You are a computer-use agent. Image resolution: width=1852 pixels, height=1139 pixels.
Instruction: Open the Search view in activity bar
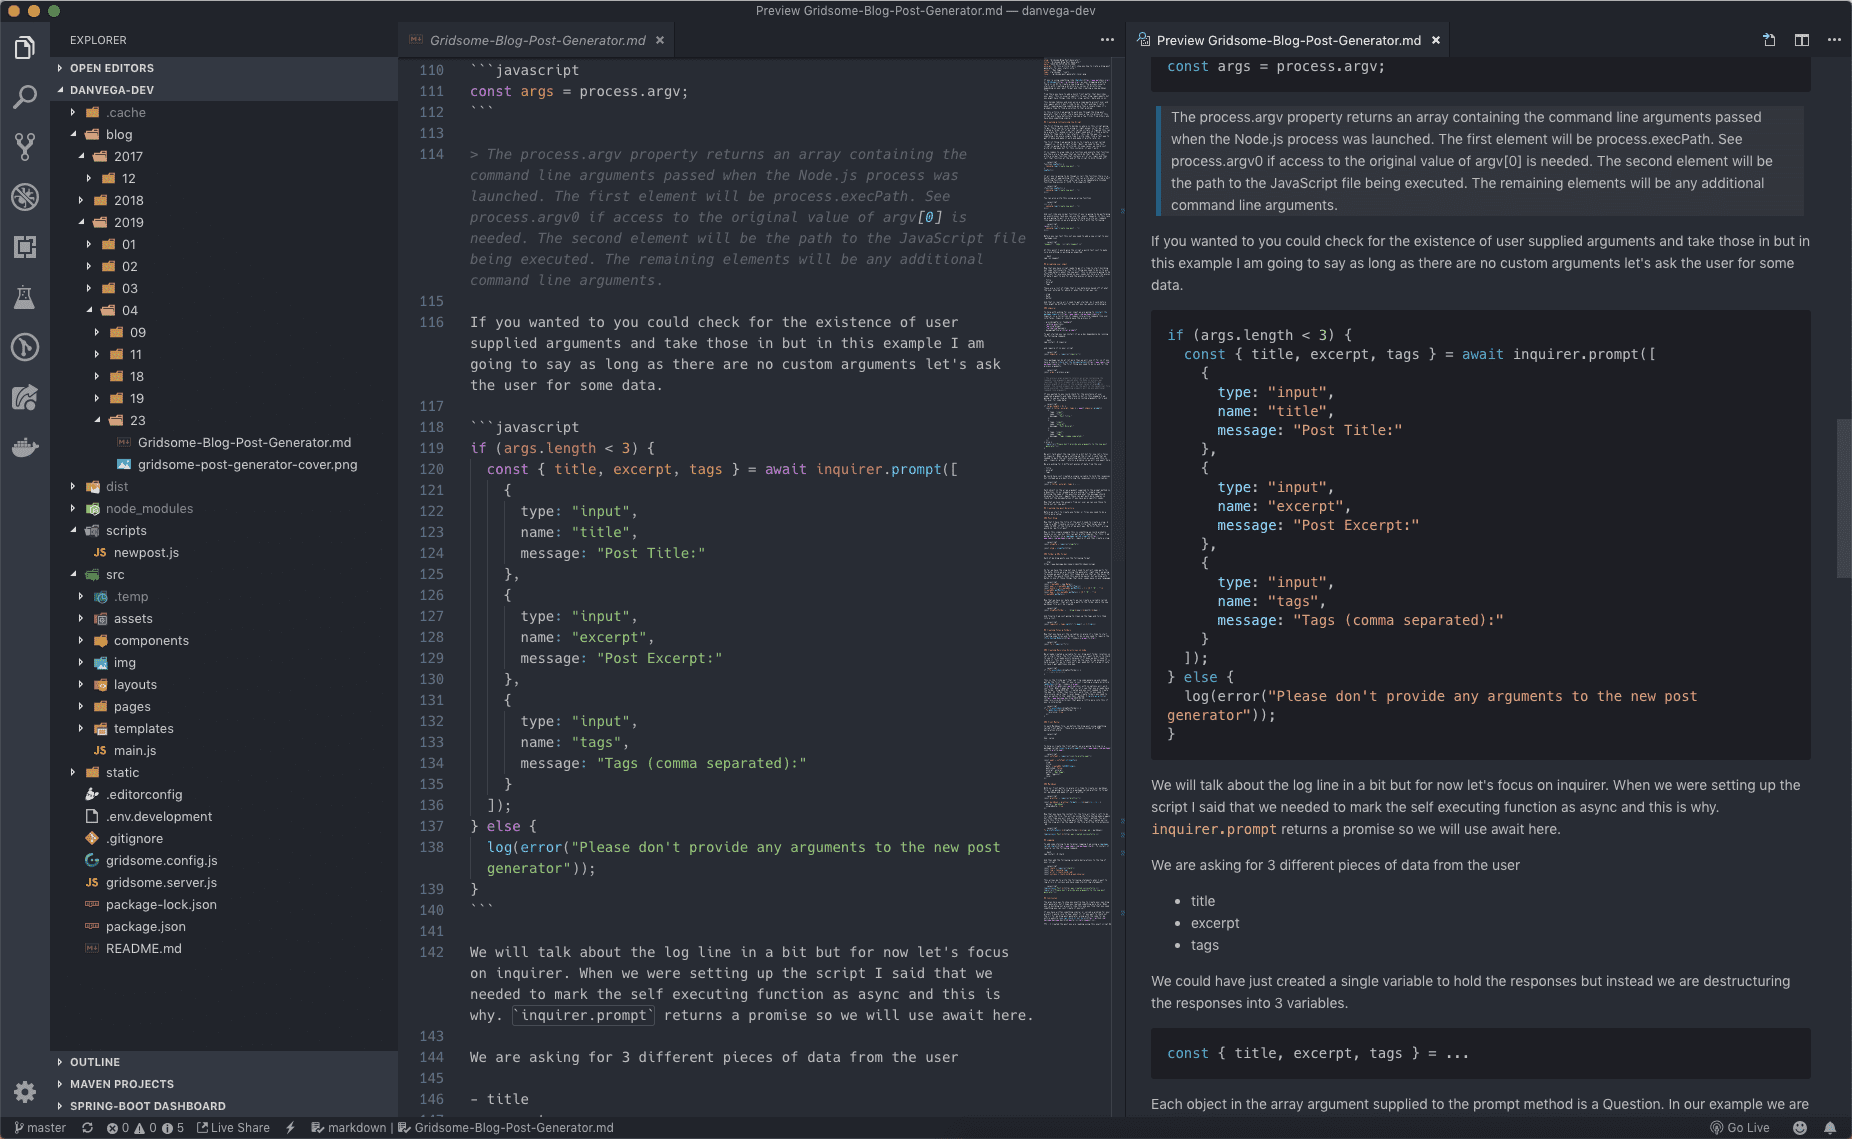coord(25,97)
